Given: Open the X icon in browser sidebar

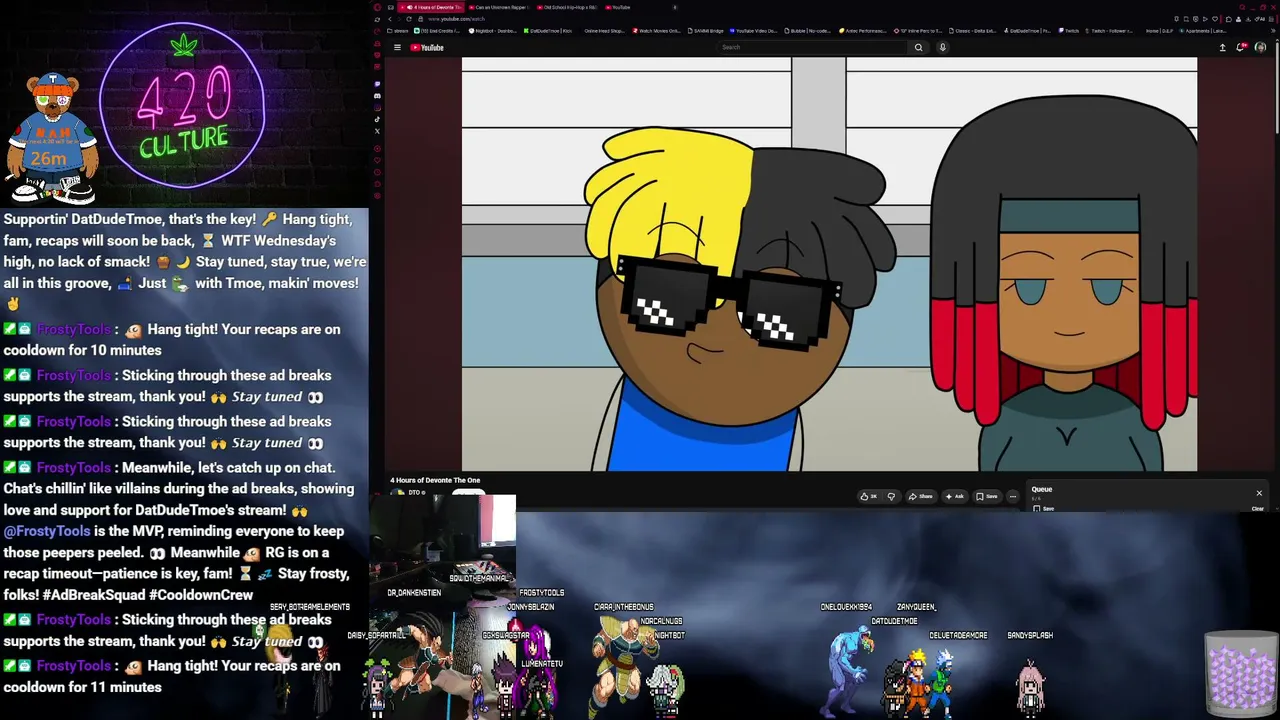Looking at the screenshot, I should [377, 131].
